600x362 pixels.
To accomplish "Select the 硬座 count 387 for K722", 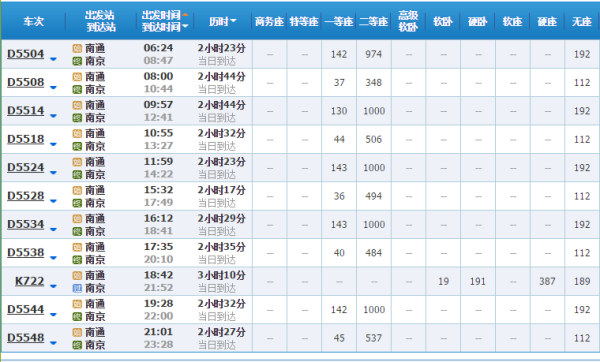I will coord(547,281).
